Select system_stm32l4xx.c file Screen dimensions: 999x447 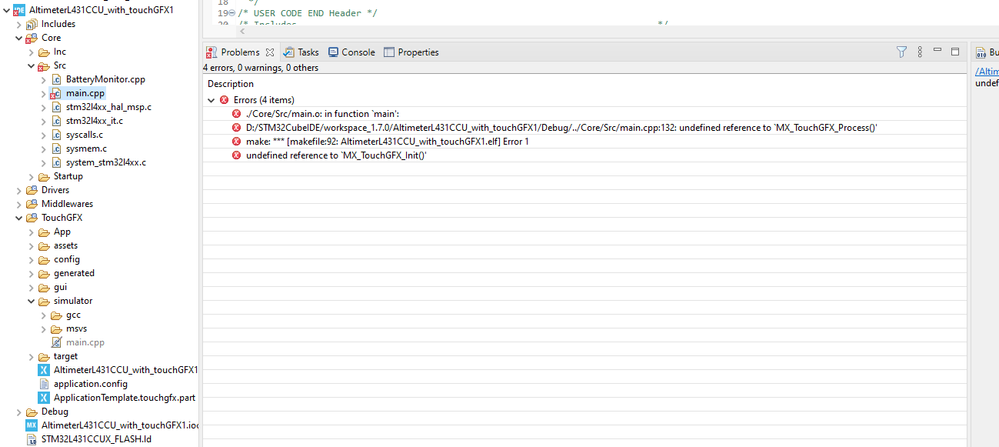(106, 163)
